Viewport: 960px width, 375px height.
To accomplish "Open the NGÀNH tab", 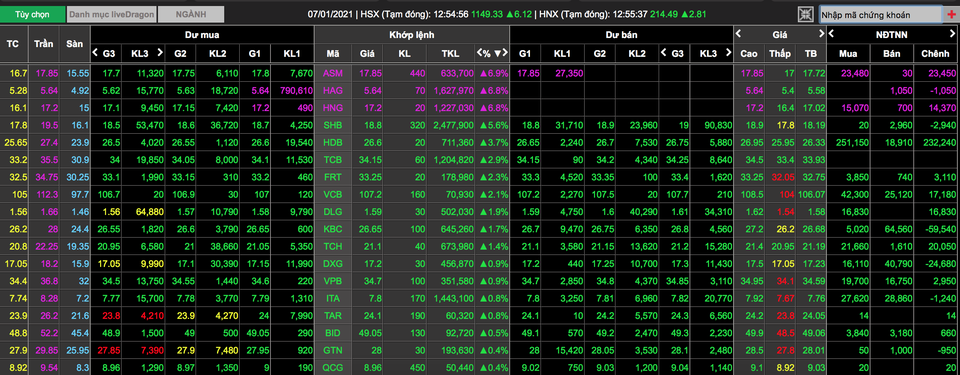I will [191, 13].
